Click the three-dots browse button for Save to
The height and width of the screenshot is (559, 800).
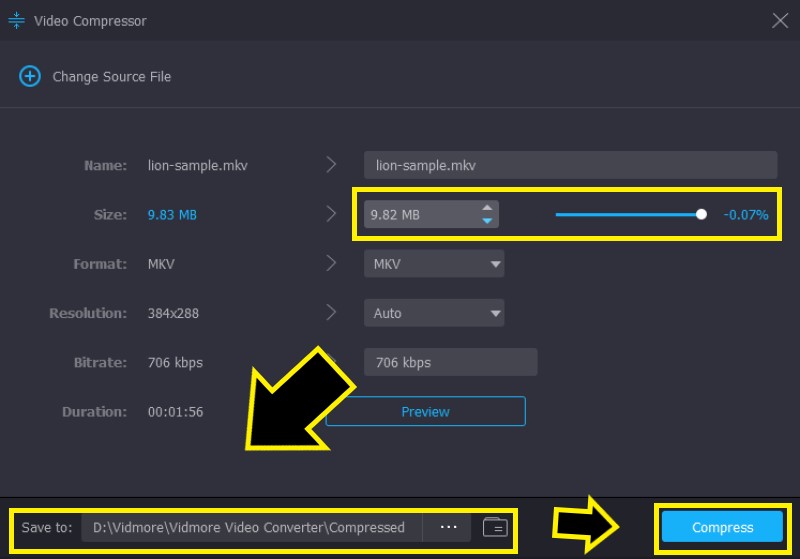448,527
